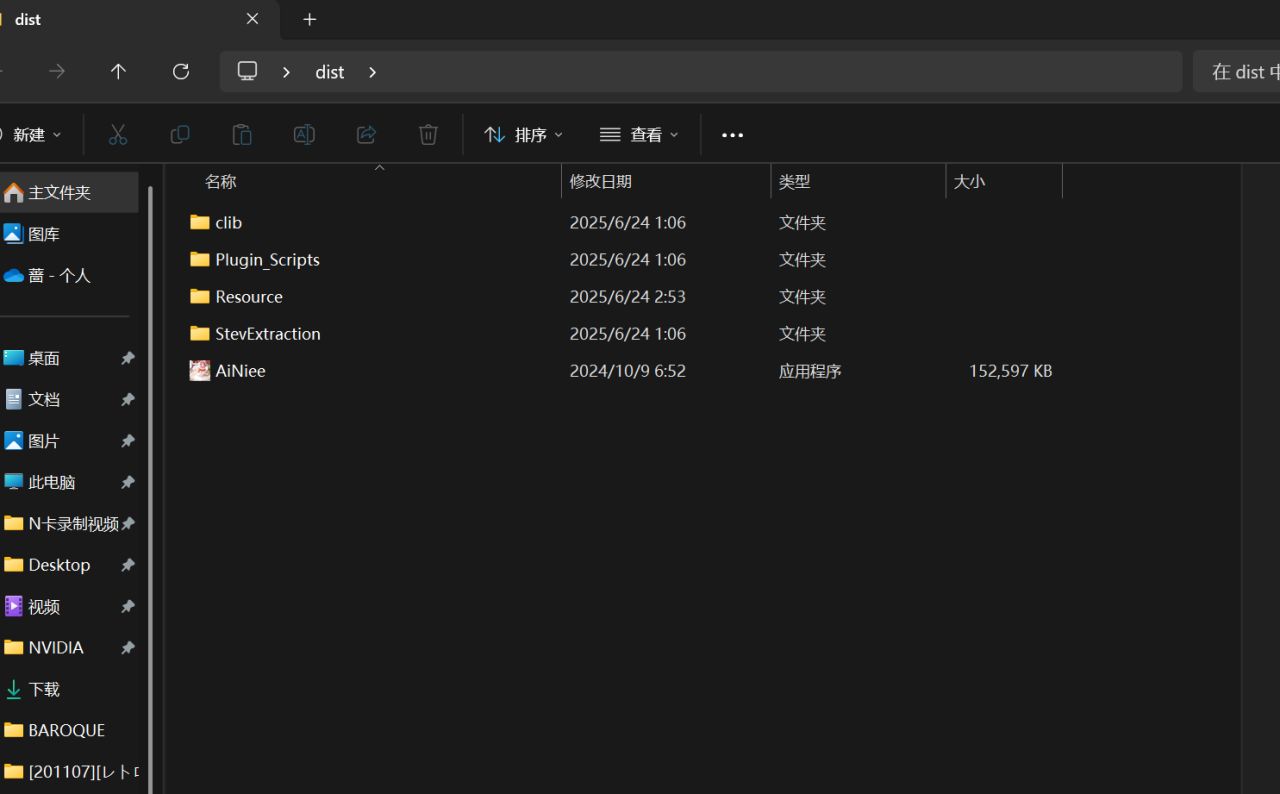This screenshot has height=794, width=1280.
Task: Click the Cut scissors icon in toolbar
Action: (x=118, y=134)
